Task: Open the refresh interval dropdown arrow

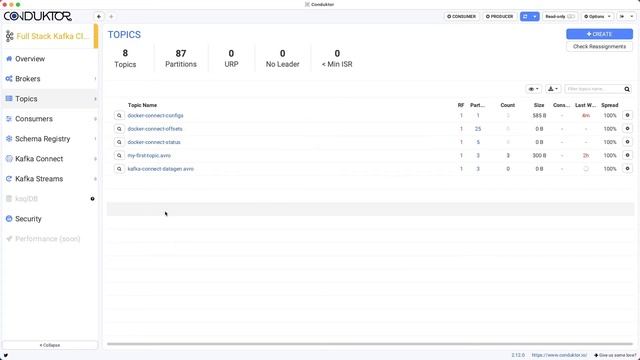Action: (x=535, y=16)
